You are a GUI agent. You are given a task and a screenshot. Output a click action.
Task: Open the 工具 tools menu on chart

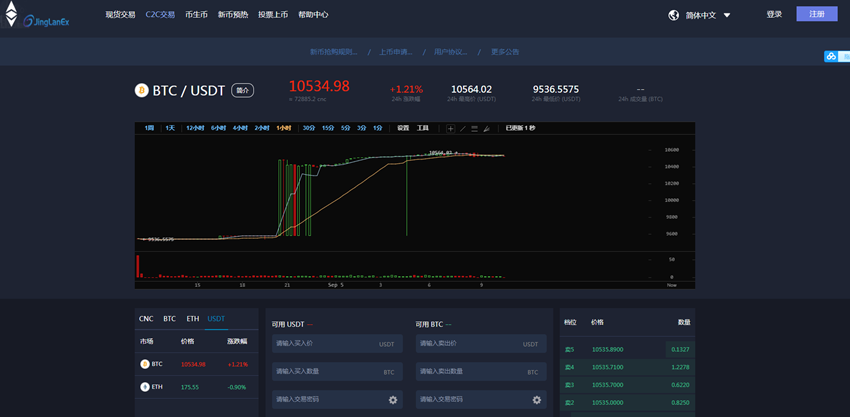tap(423, 128)
